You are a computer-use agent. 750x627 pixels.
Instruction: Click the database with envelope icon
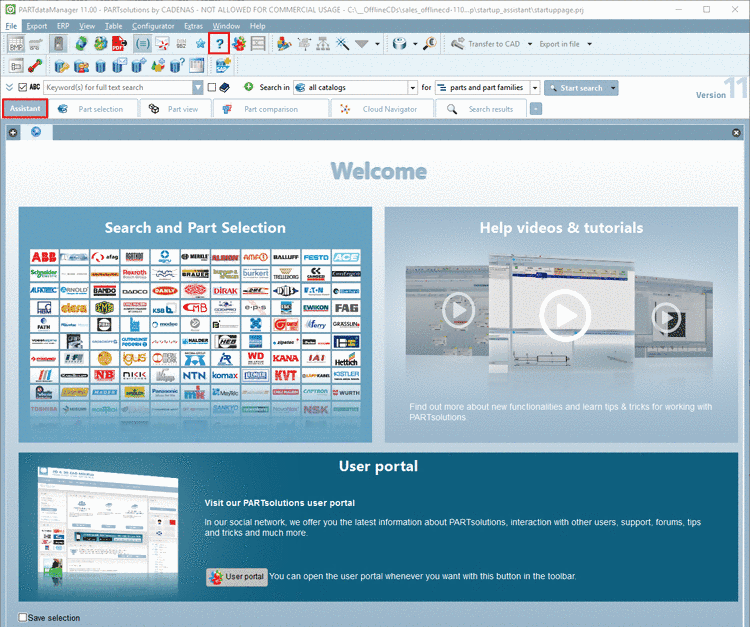[x=120, y=66]
